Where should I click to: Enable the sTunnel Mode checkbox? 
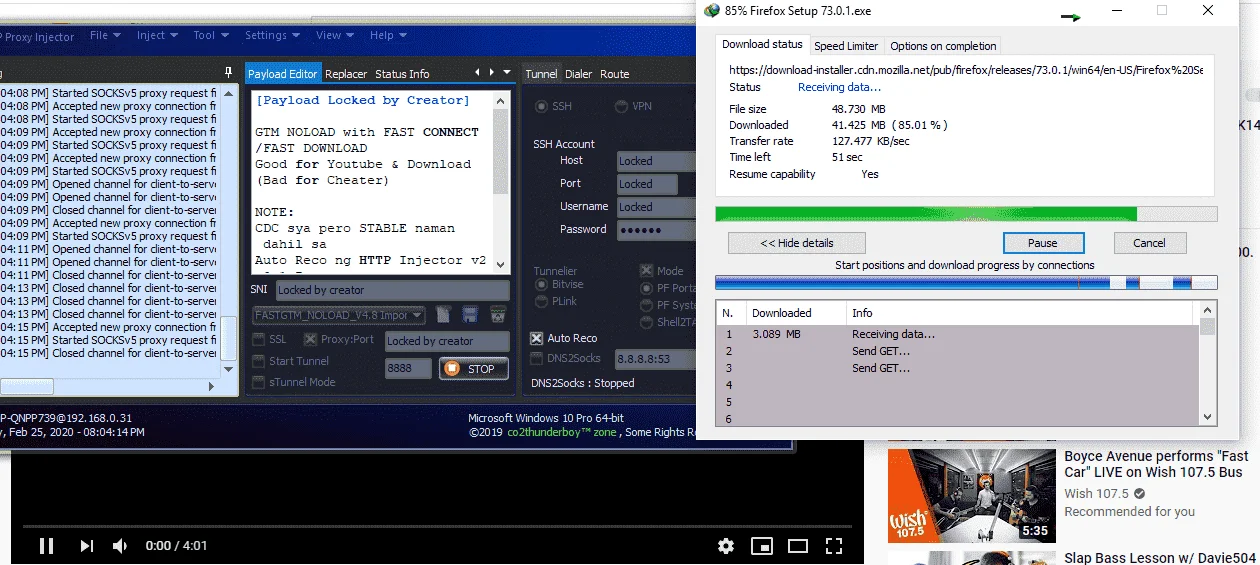(259, 382)
